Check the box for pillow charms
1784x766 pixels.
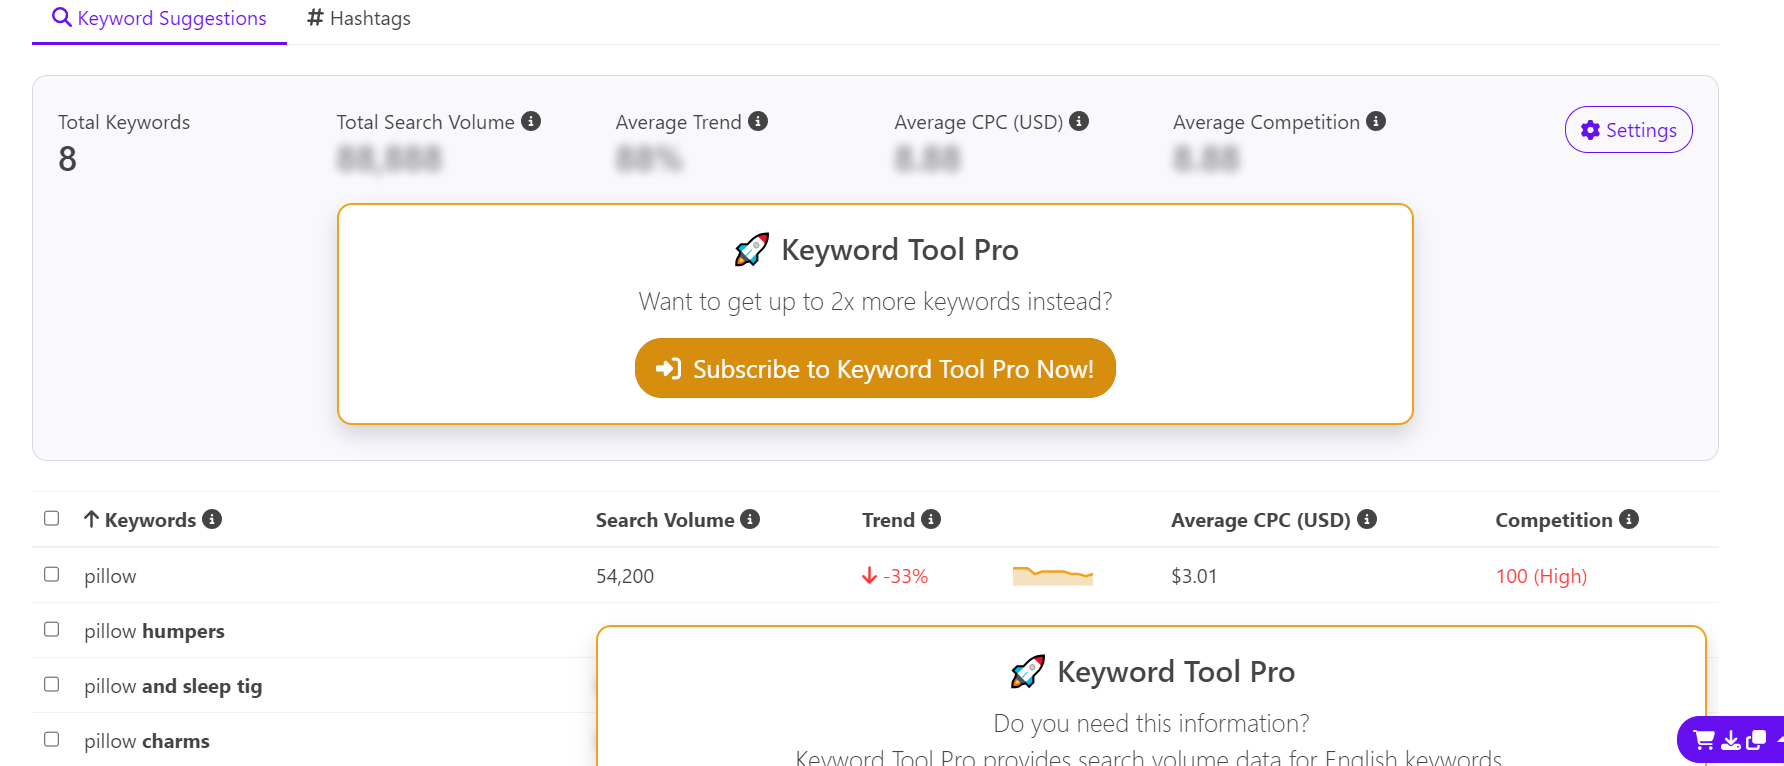pyautogui.click(x=52, y=739)
